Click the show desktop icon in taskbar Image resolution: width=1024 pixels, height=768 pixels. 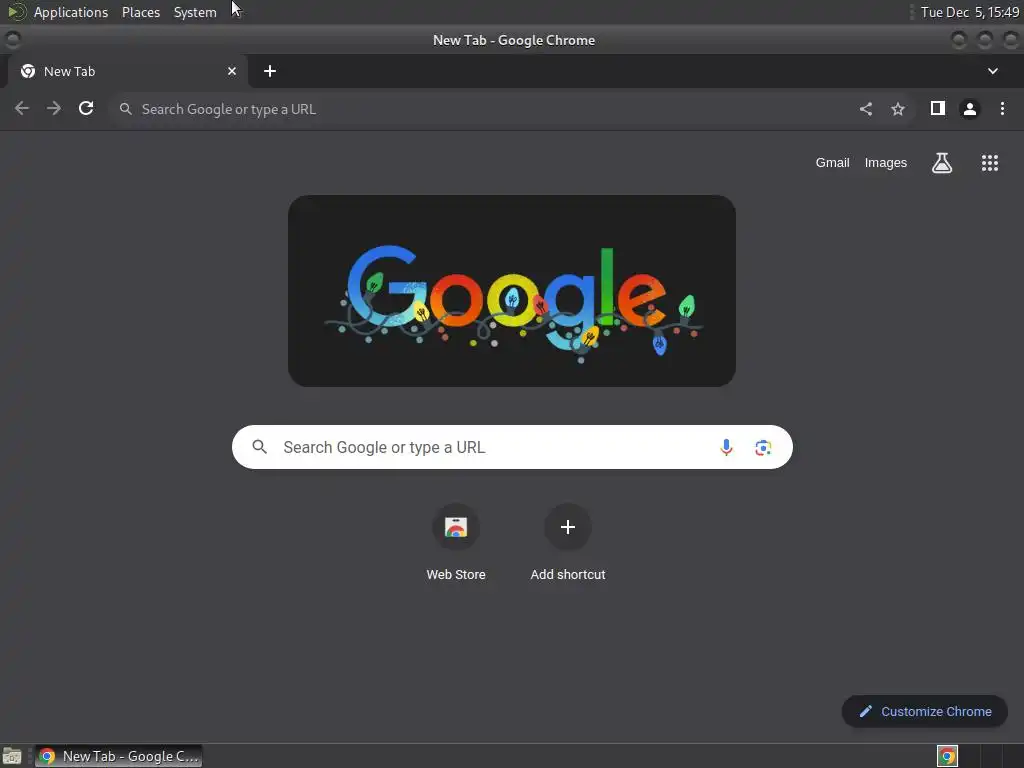(x=12, y=756)
